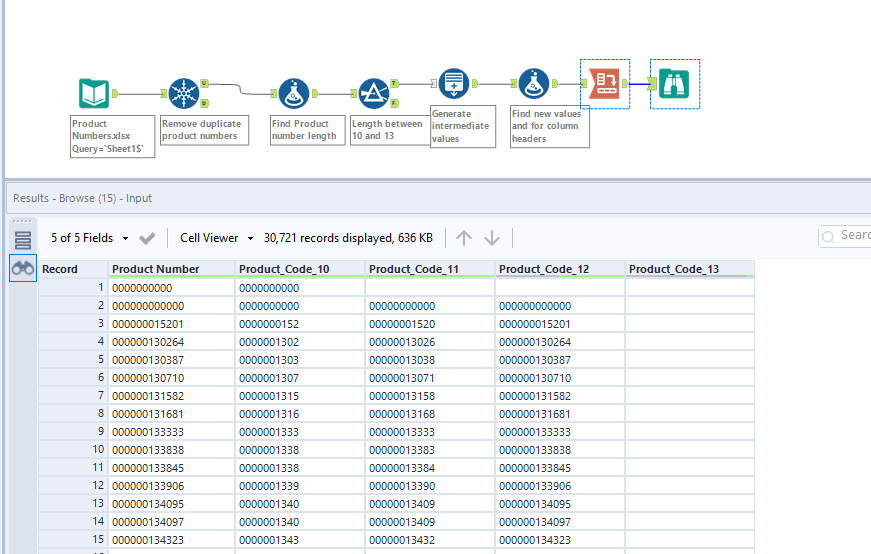Select the annotation 'Remove duplicate product numbers'

tap(204, 130)
